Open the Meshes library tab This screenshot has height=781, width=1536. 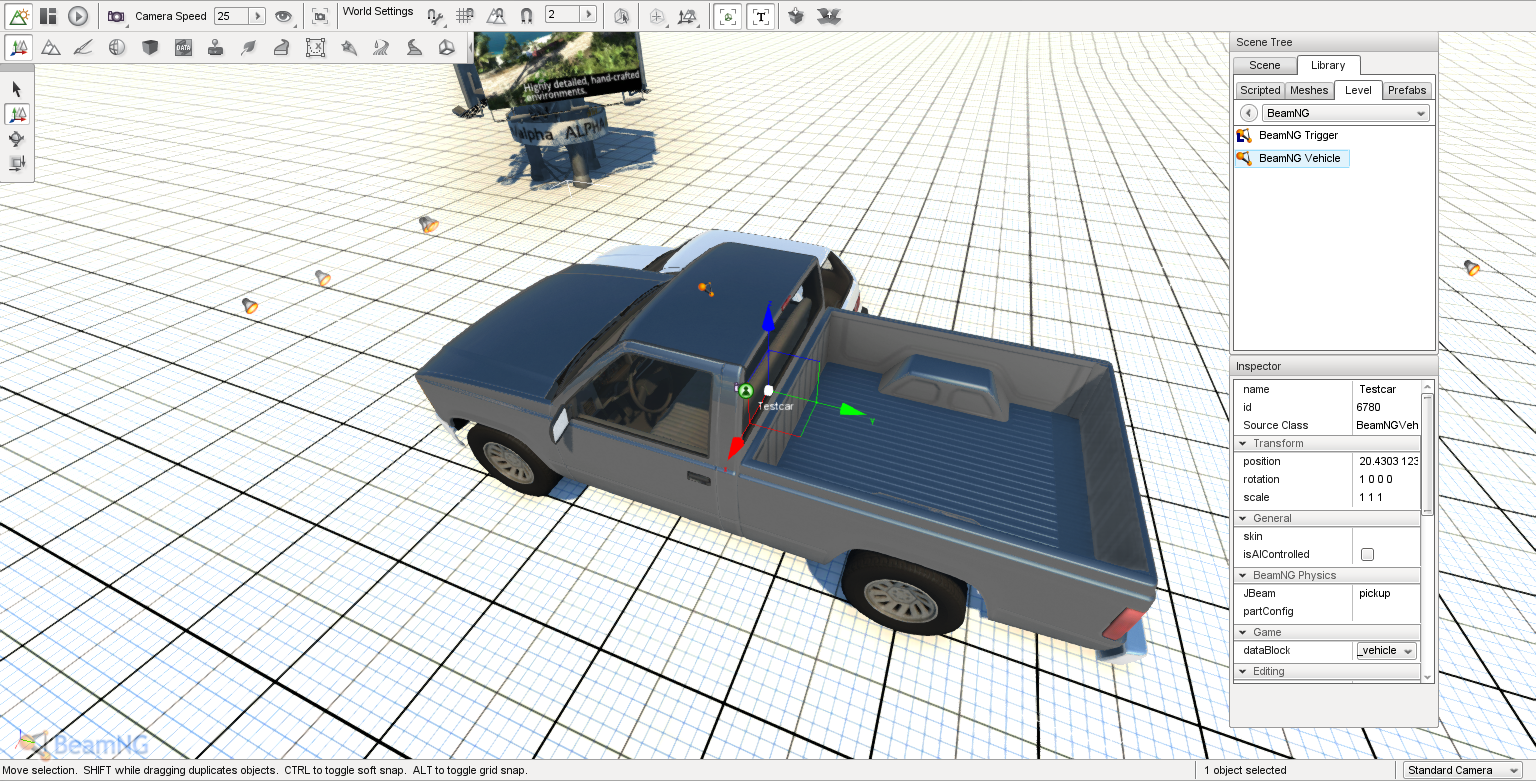1309,90
